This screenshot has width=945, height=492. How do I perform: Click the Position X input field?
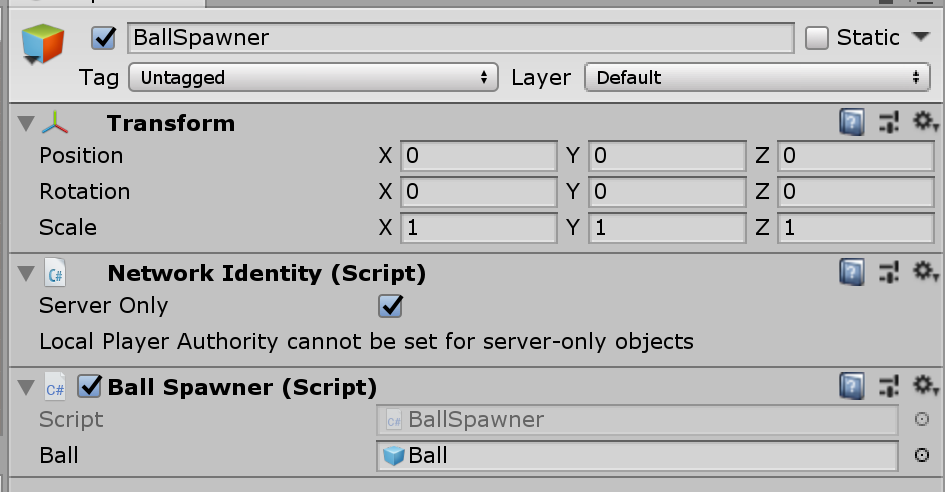click(478, 156)
